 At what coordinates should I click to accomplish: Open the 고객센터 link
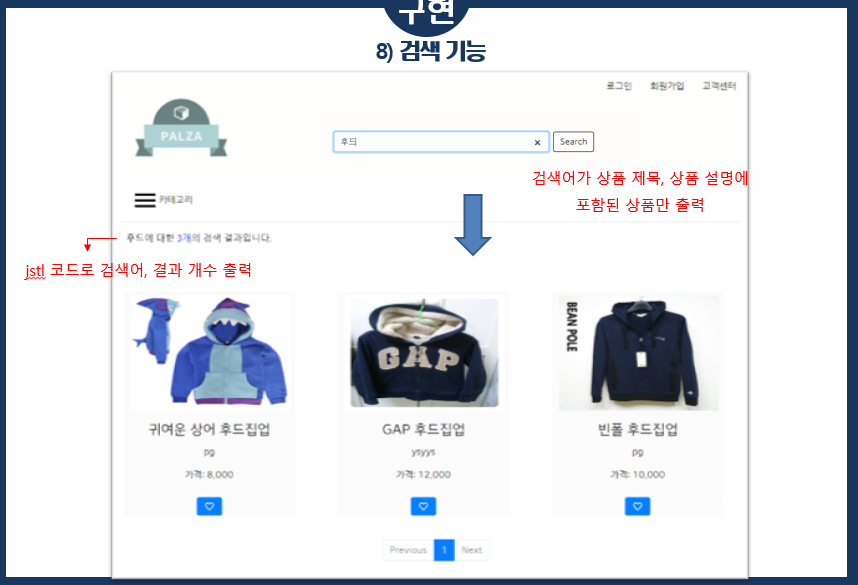pyautogui.click(x=719, y=85)
